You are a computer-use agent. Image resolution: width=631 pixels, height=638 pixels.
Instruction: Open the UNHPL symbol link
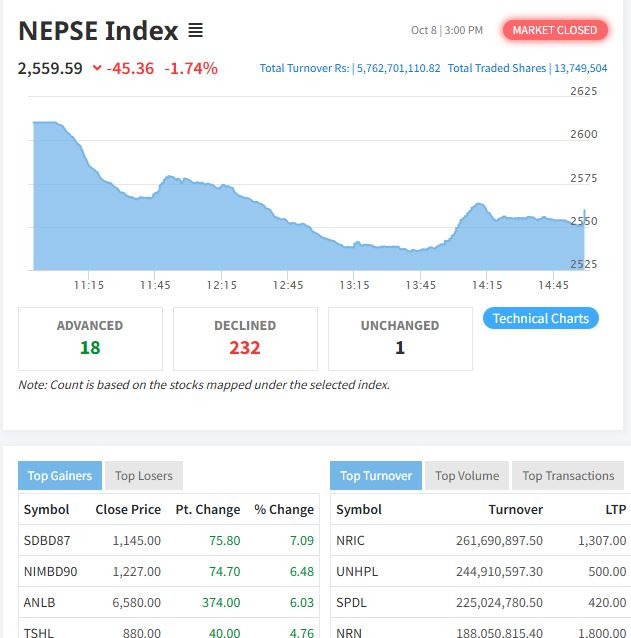[x=355, y=571]
